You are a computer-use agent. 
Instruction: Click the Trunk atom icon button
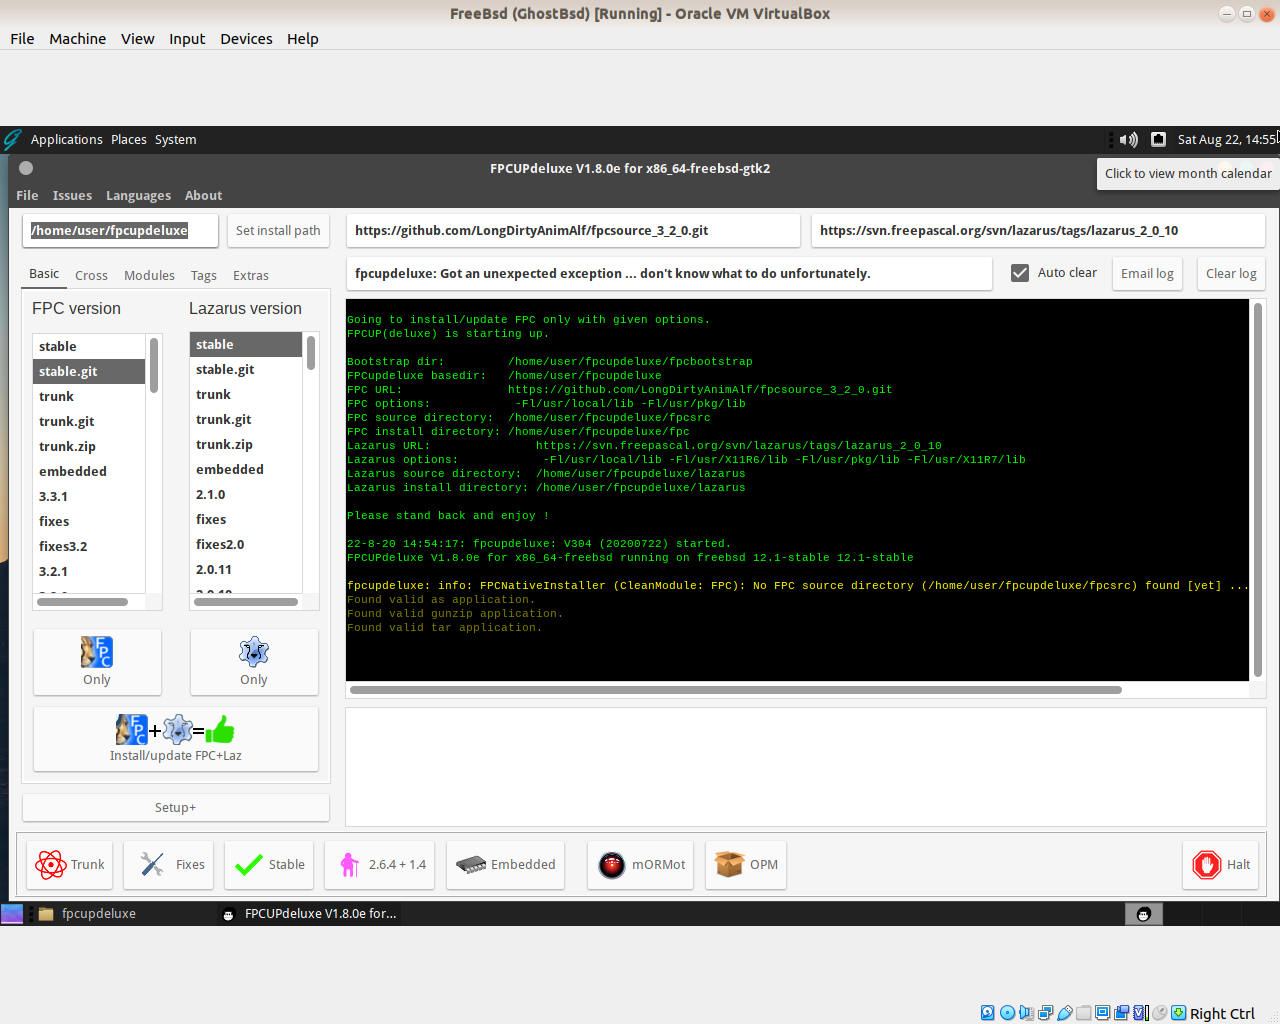[x=70, y=865]
